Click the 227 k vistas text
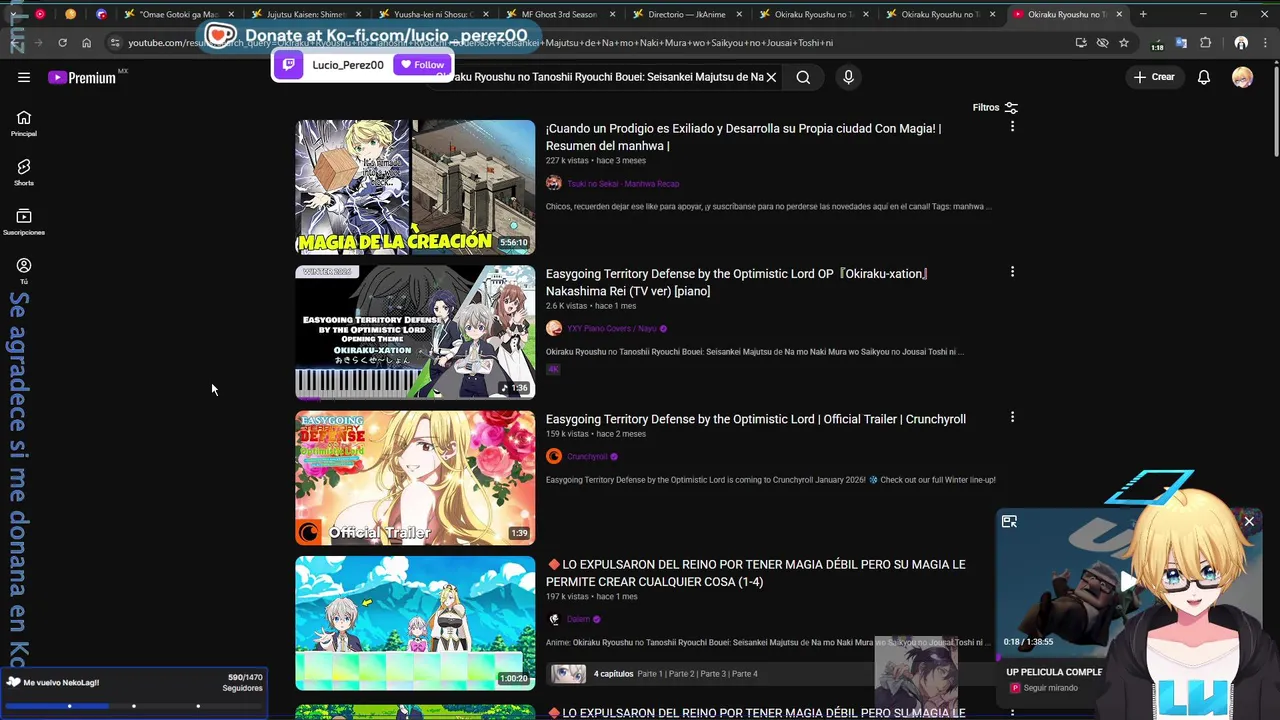1280x720 pixels. 567,161
